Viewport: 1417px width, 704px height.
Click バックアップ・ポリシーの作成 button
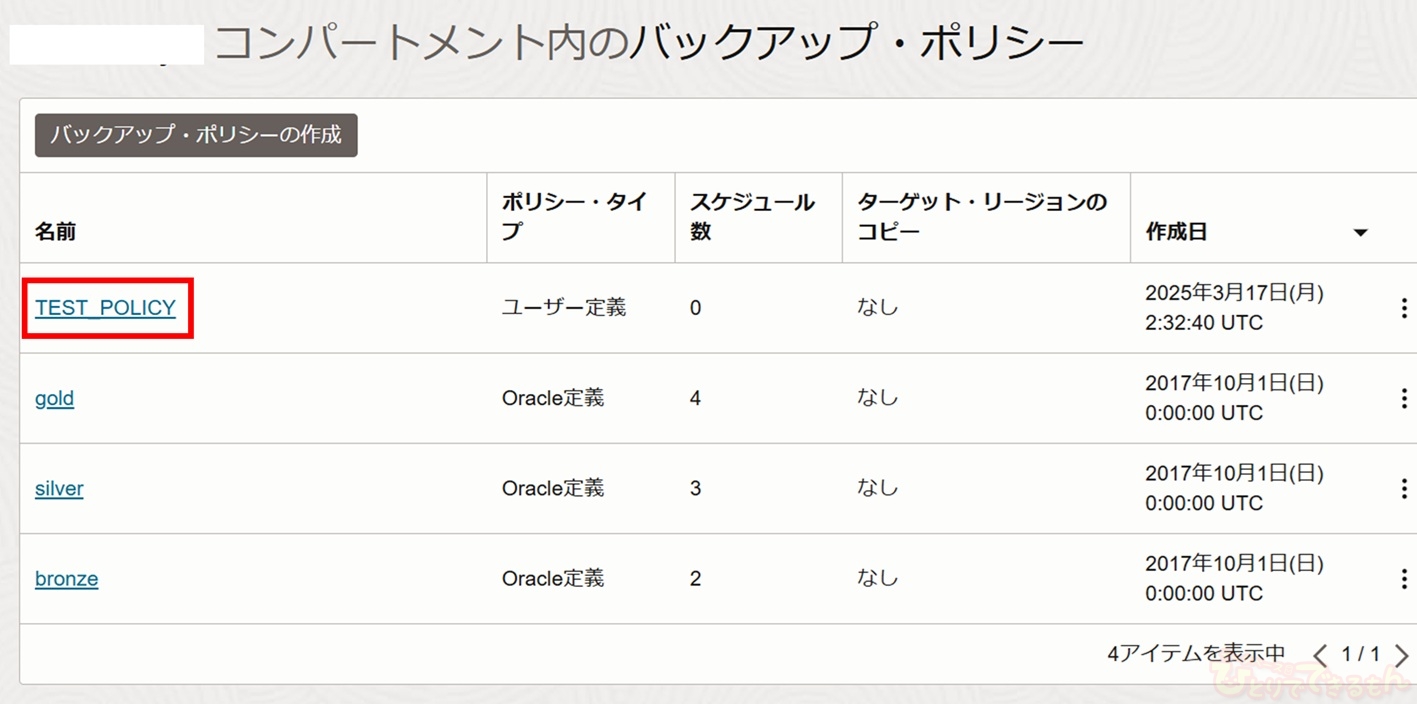[196, 135]
